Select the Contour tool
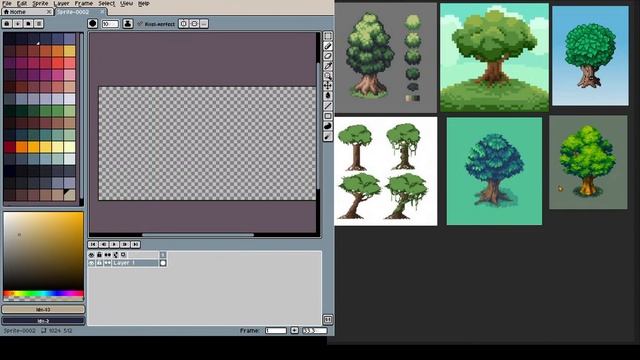Image resolution: width=640 pixels, height=360 pixels. (328, 126)
